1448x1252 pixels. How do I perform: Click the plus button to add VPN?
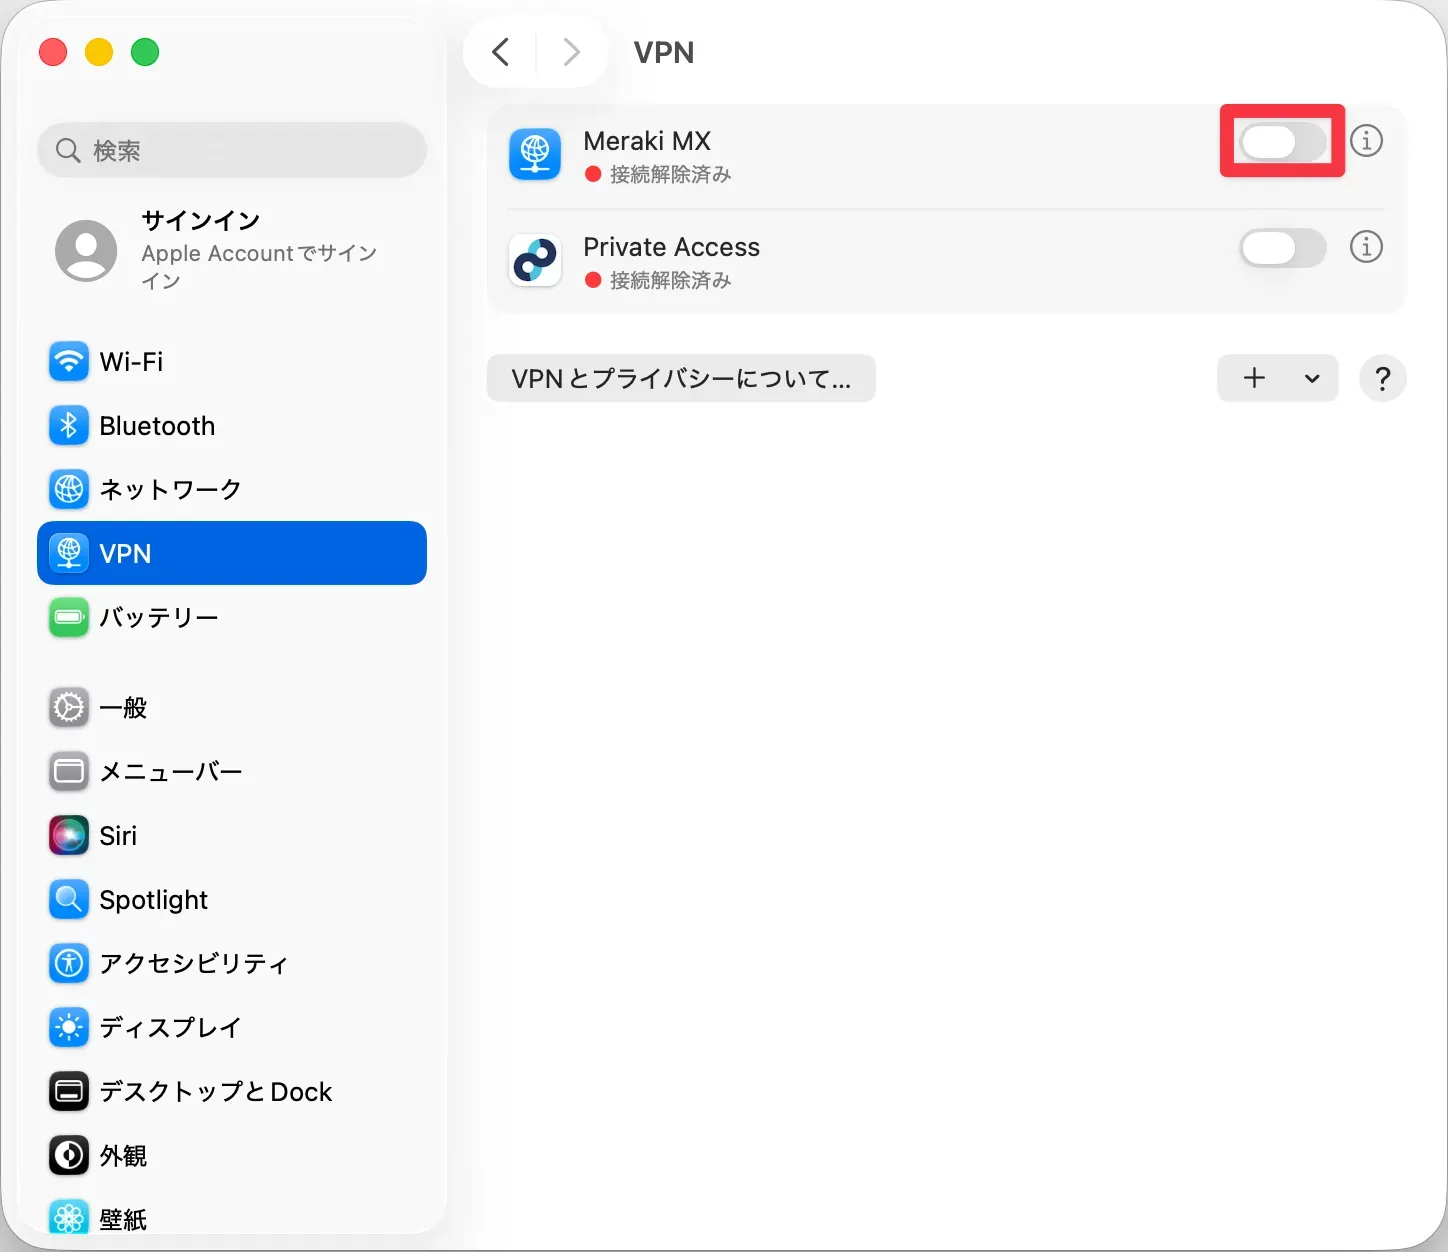click(x=1254, y=378)
